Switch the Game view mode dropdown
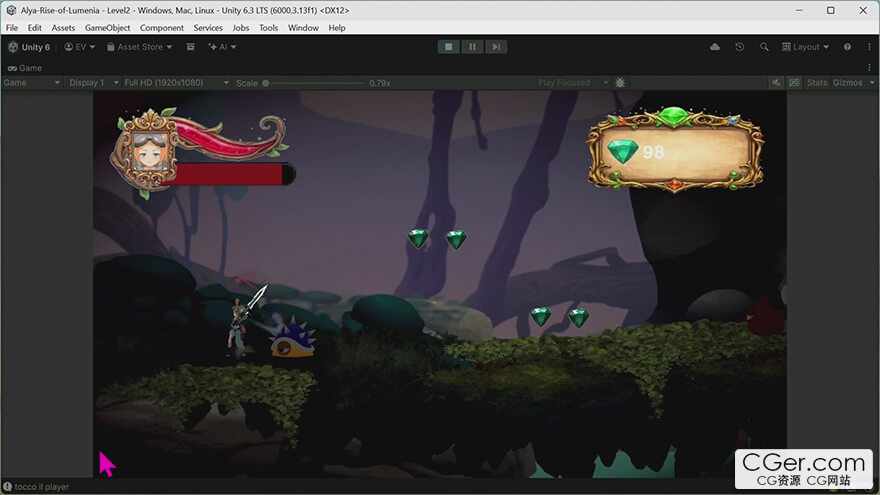This screenshot has width=880, height=495. coord(31,82)
